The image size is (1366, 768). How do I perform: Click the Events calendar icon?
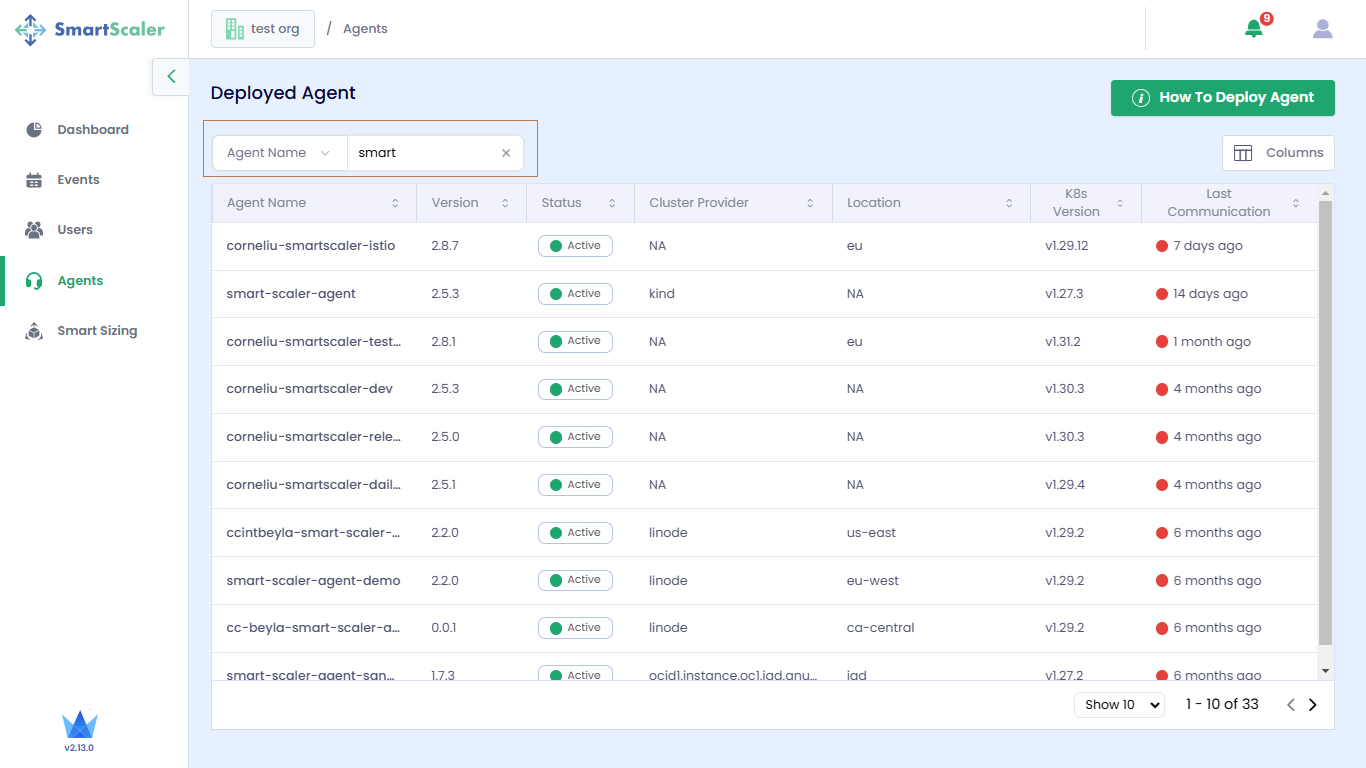(34, 180)
